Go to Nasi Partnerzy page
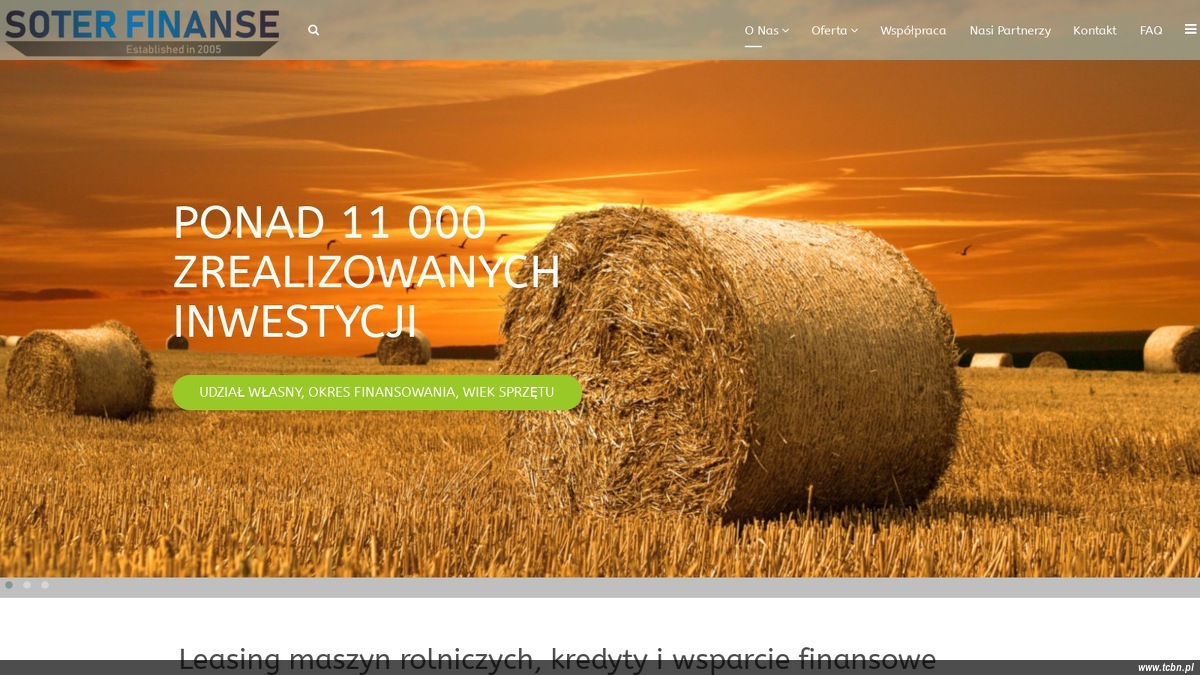 click(1010, 30)
